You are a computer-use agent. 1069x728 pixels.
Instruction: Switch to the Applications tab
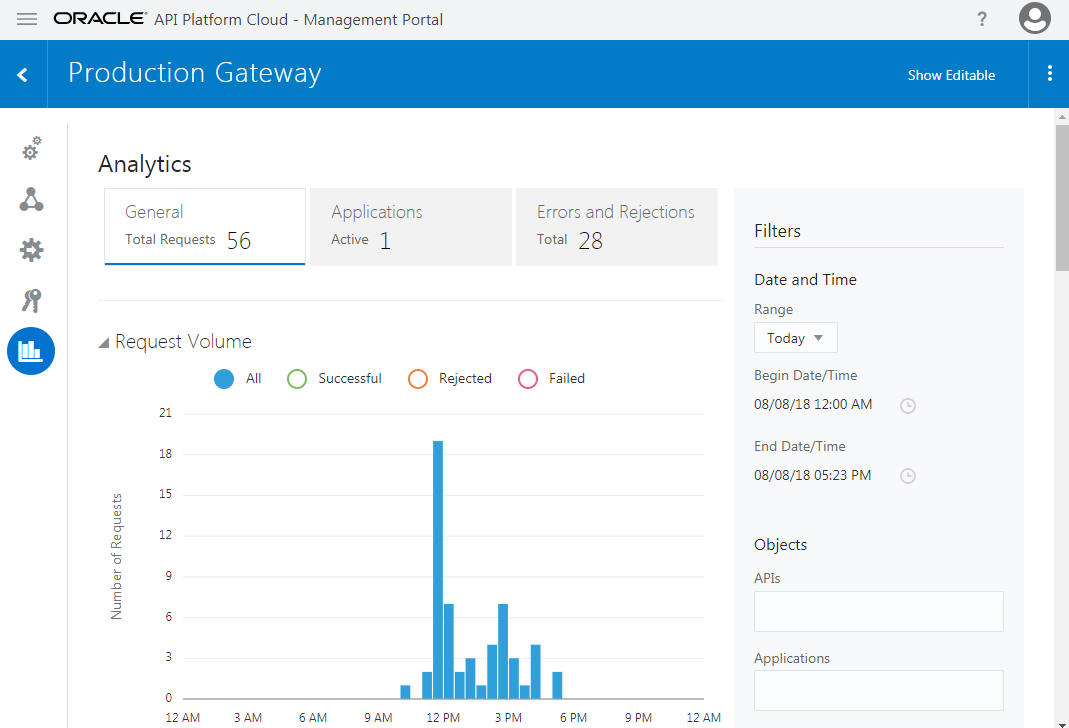[410, 226]
